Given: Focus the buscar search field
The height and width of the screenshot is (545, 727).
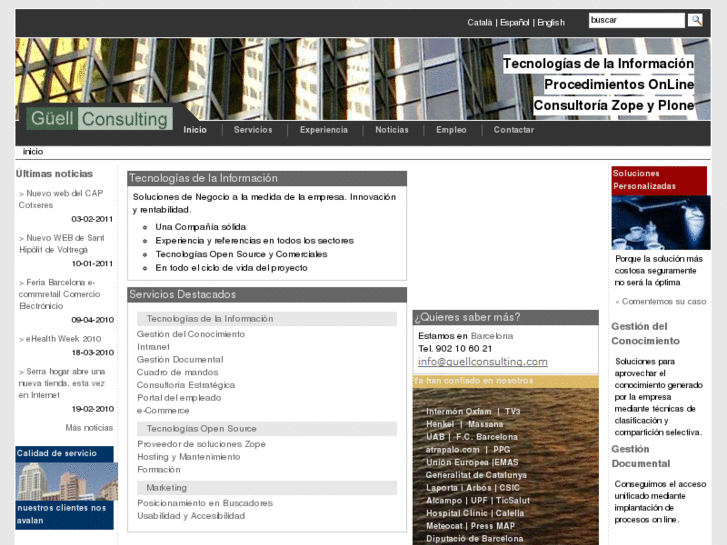Looking at the screenshot, I should 637,20.
